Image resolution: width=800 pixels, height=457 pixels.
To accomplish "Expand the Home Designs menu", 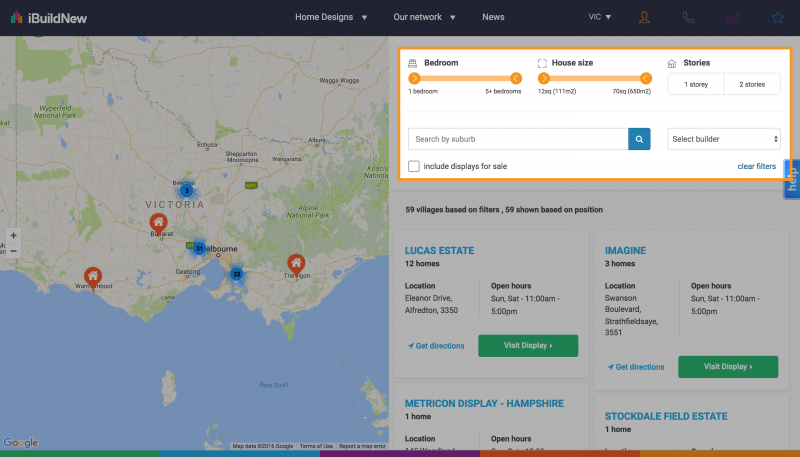I will coord(331,17).
